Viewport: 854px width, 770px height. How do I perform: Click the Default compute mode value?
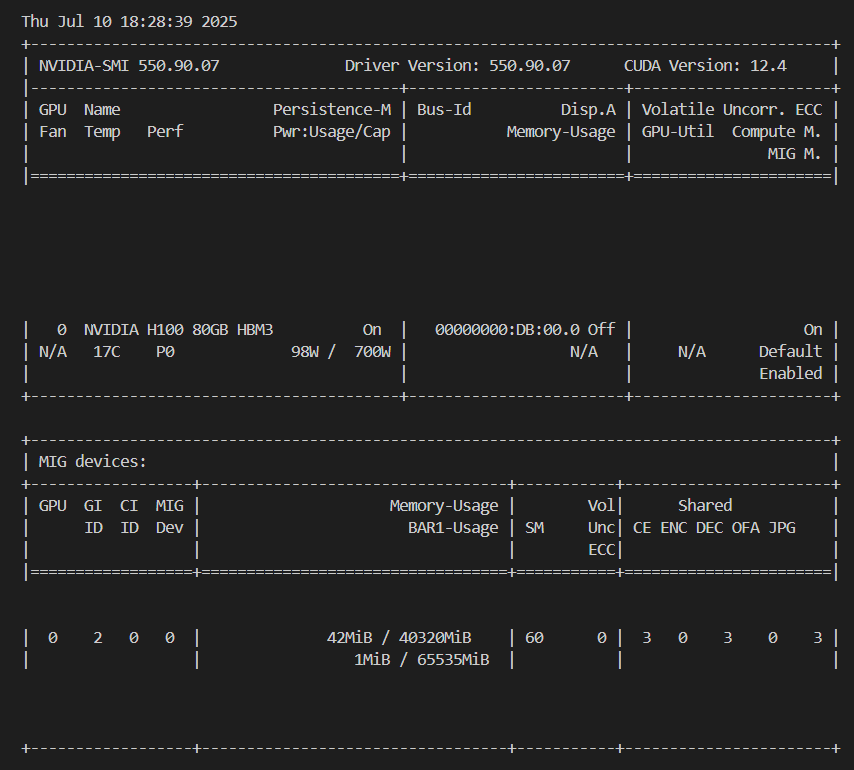pyautogui.click(x=790, y=352)
